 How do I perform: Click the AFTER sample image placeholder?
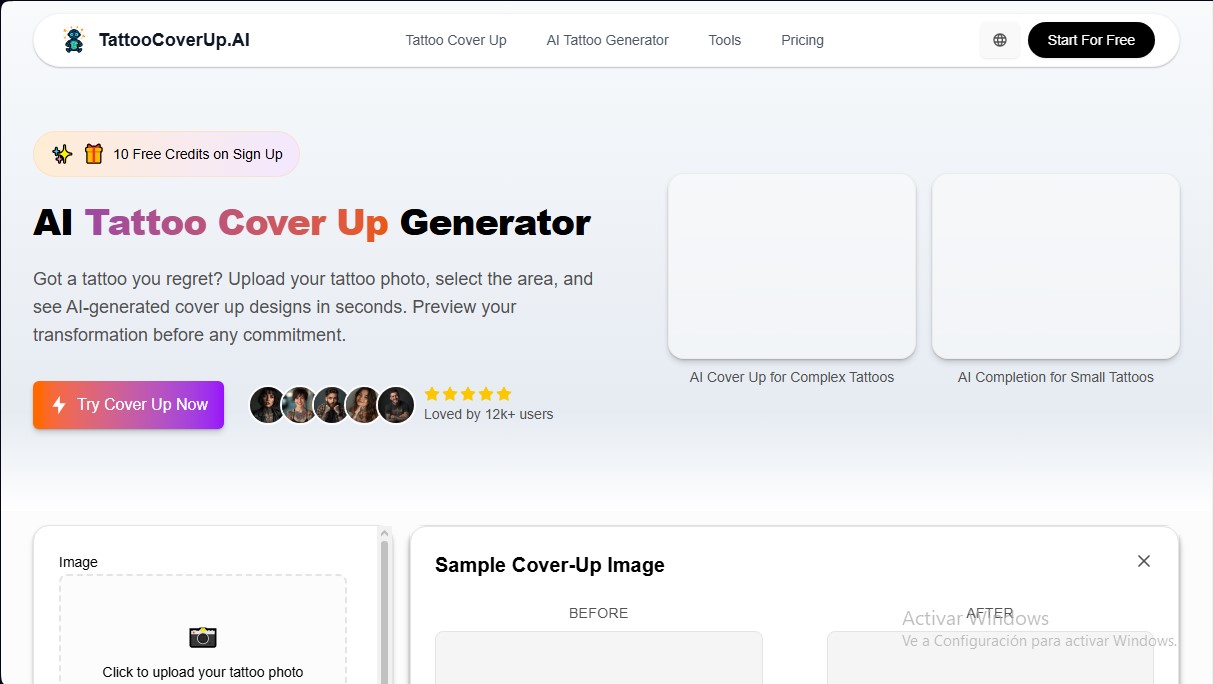tap(990, 657)
